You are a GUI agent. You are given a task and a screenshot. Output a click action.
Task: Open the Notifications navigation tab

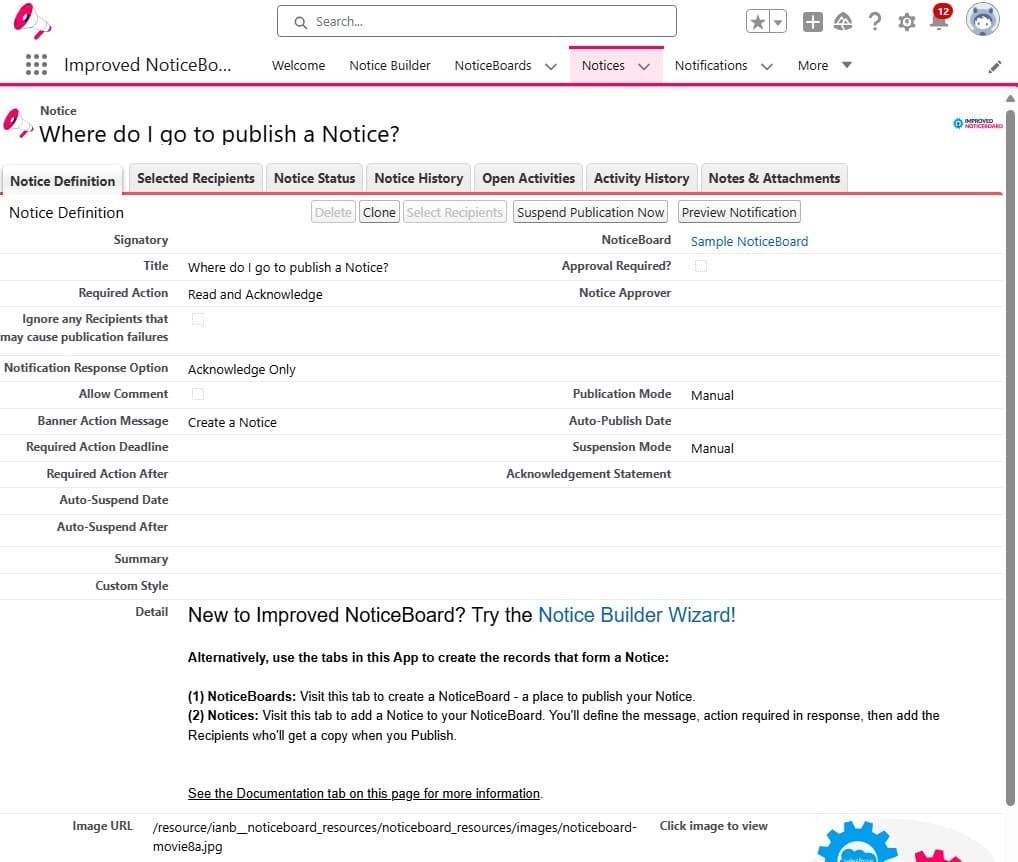(x=711, y=66)
